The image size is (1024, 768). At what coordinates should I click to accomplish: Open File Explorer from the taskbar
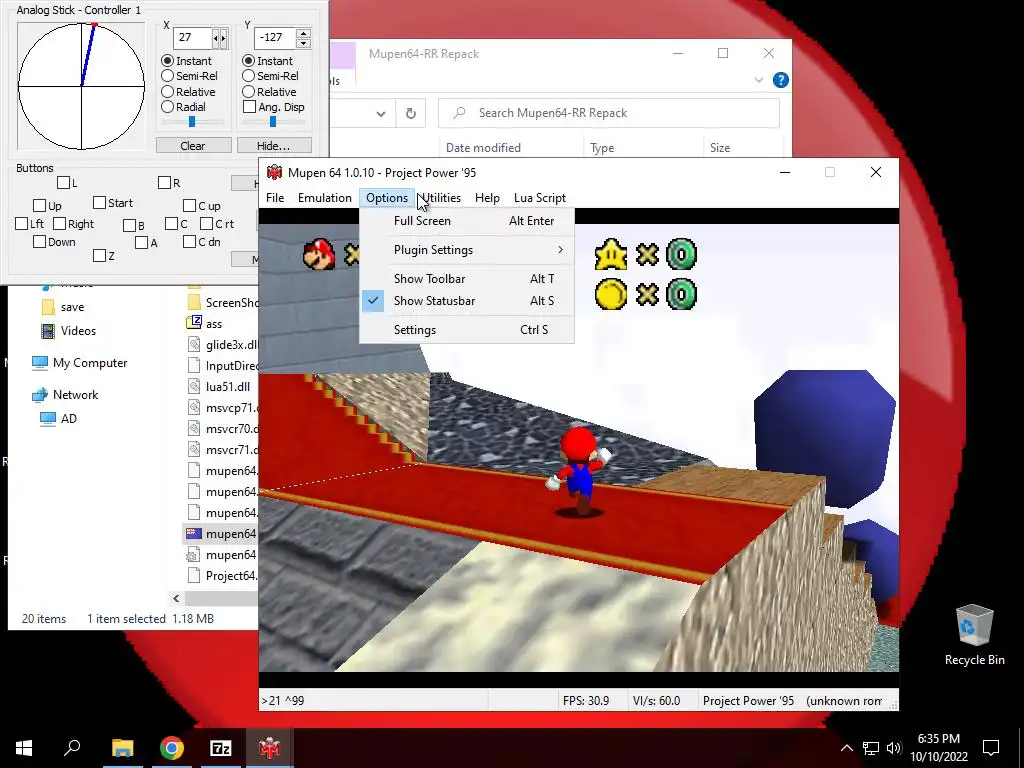pos(122,748)
